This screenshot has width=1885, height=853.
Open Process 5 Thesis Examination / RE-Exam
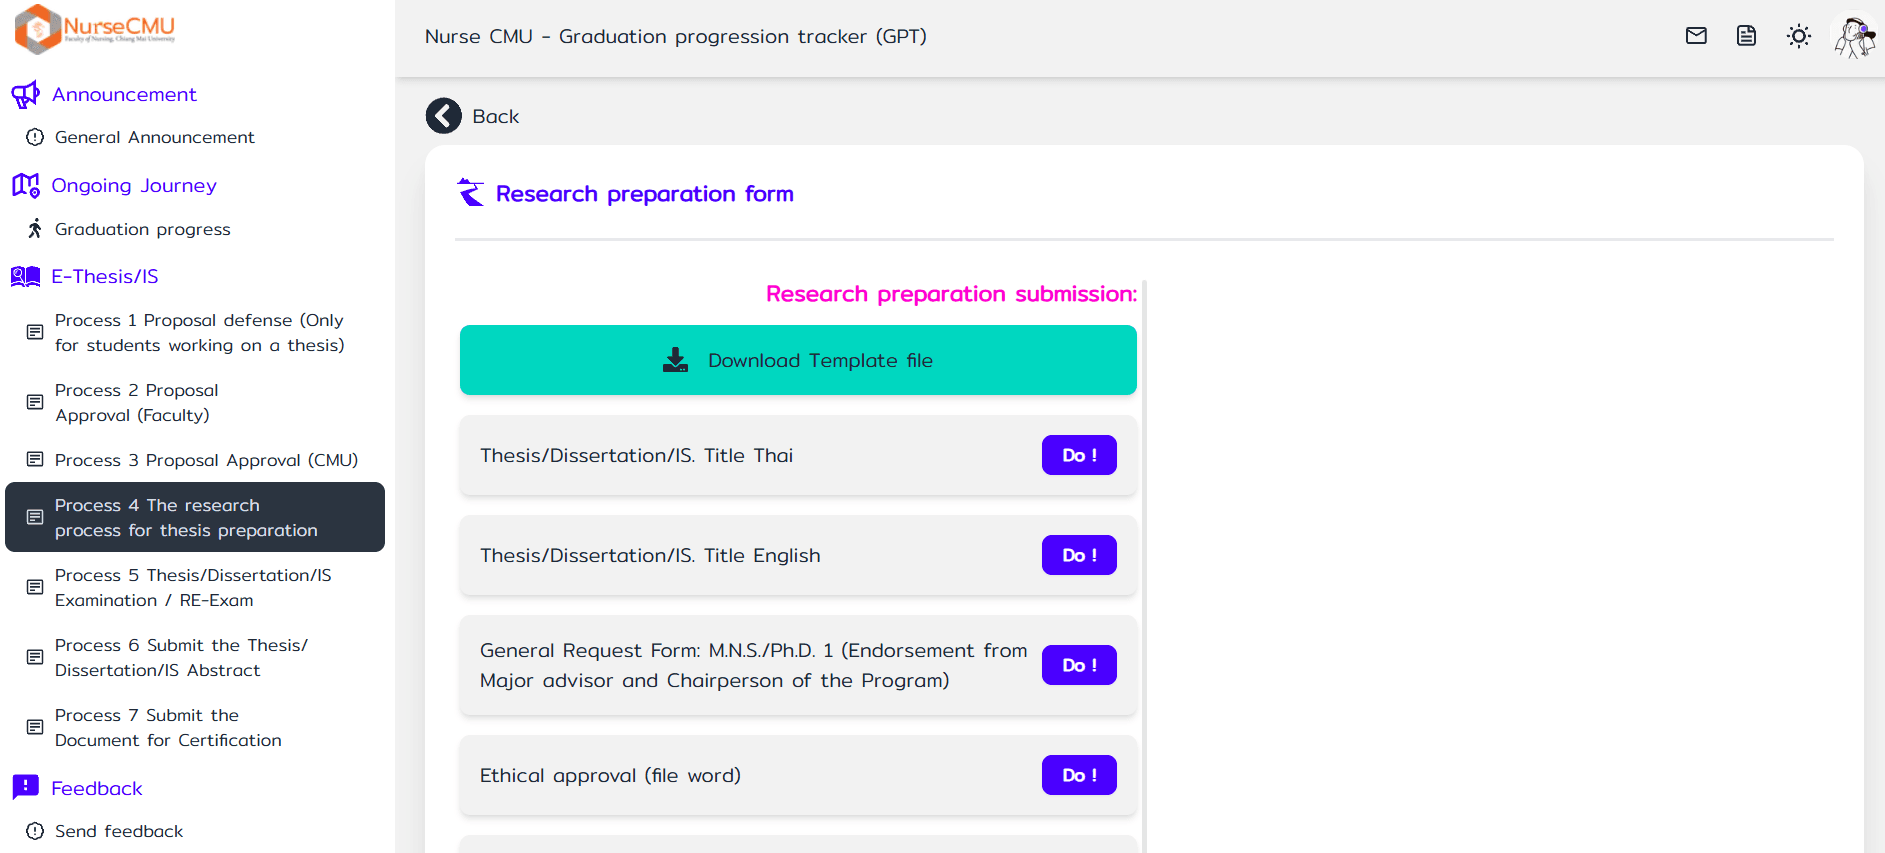[193, 587]
